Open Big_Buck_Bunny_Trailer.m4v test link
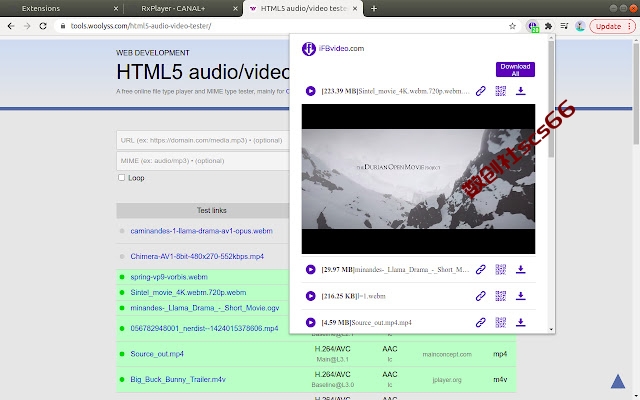The image size is (640, 400). point(178,379)
